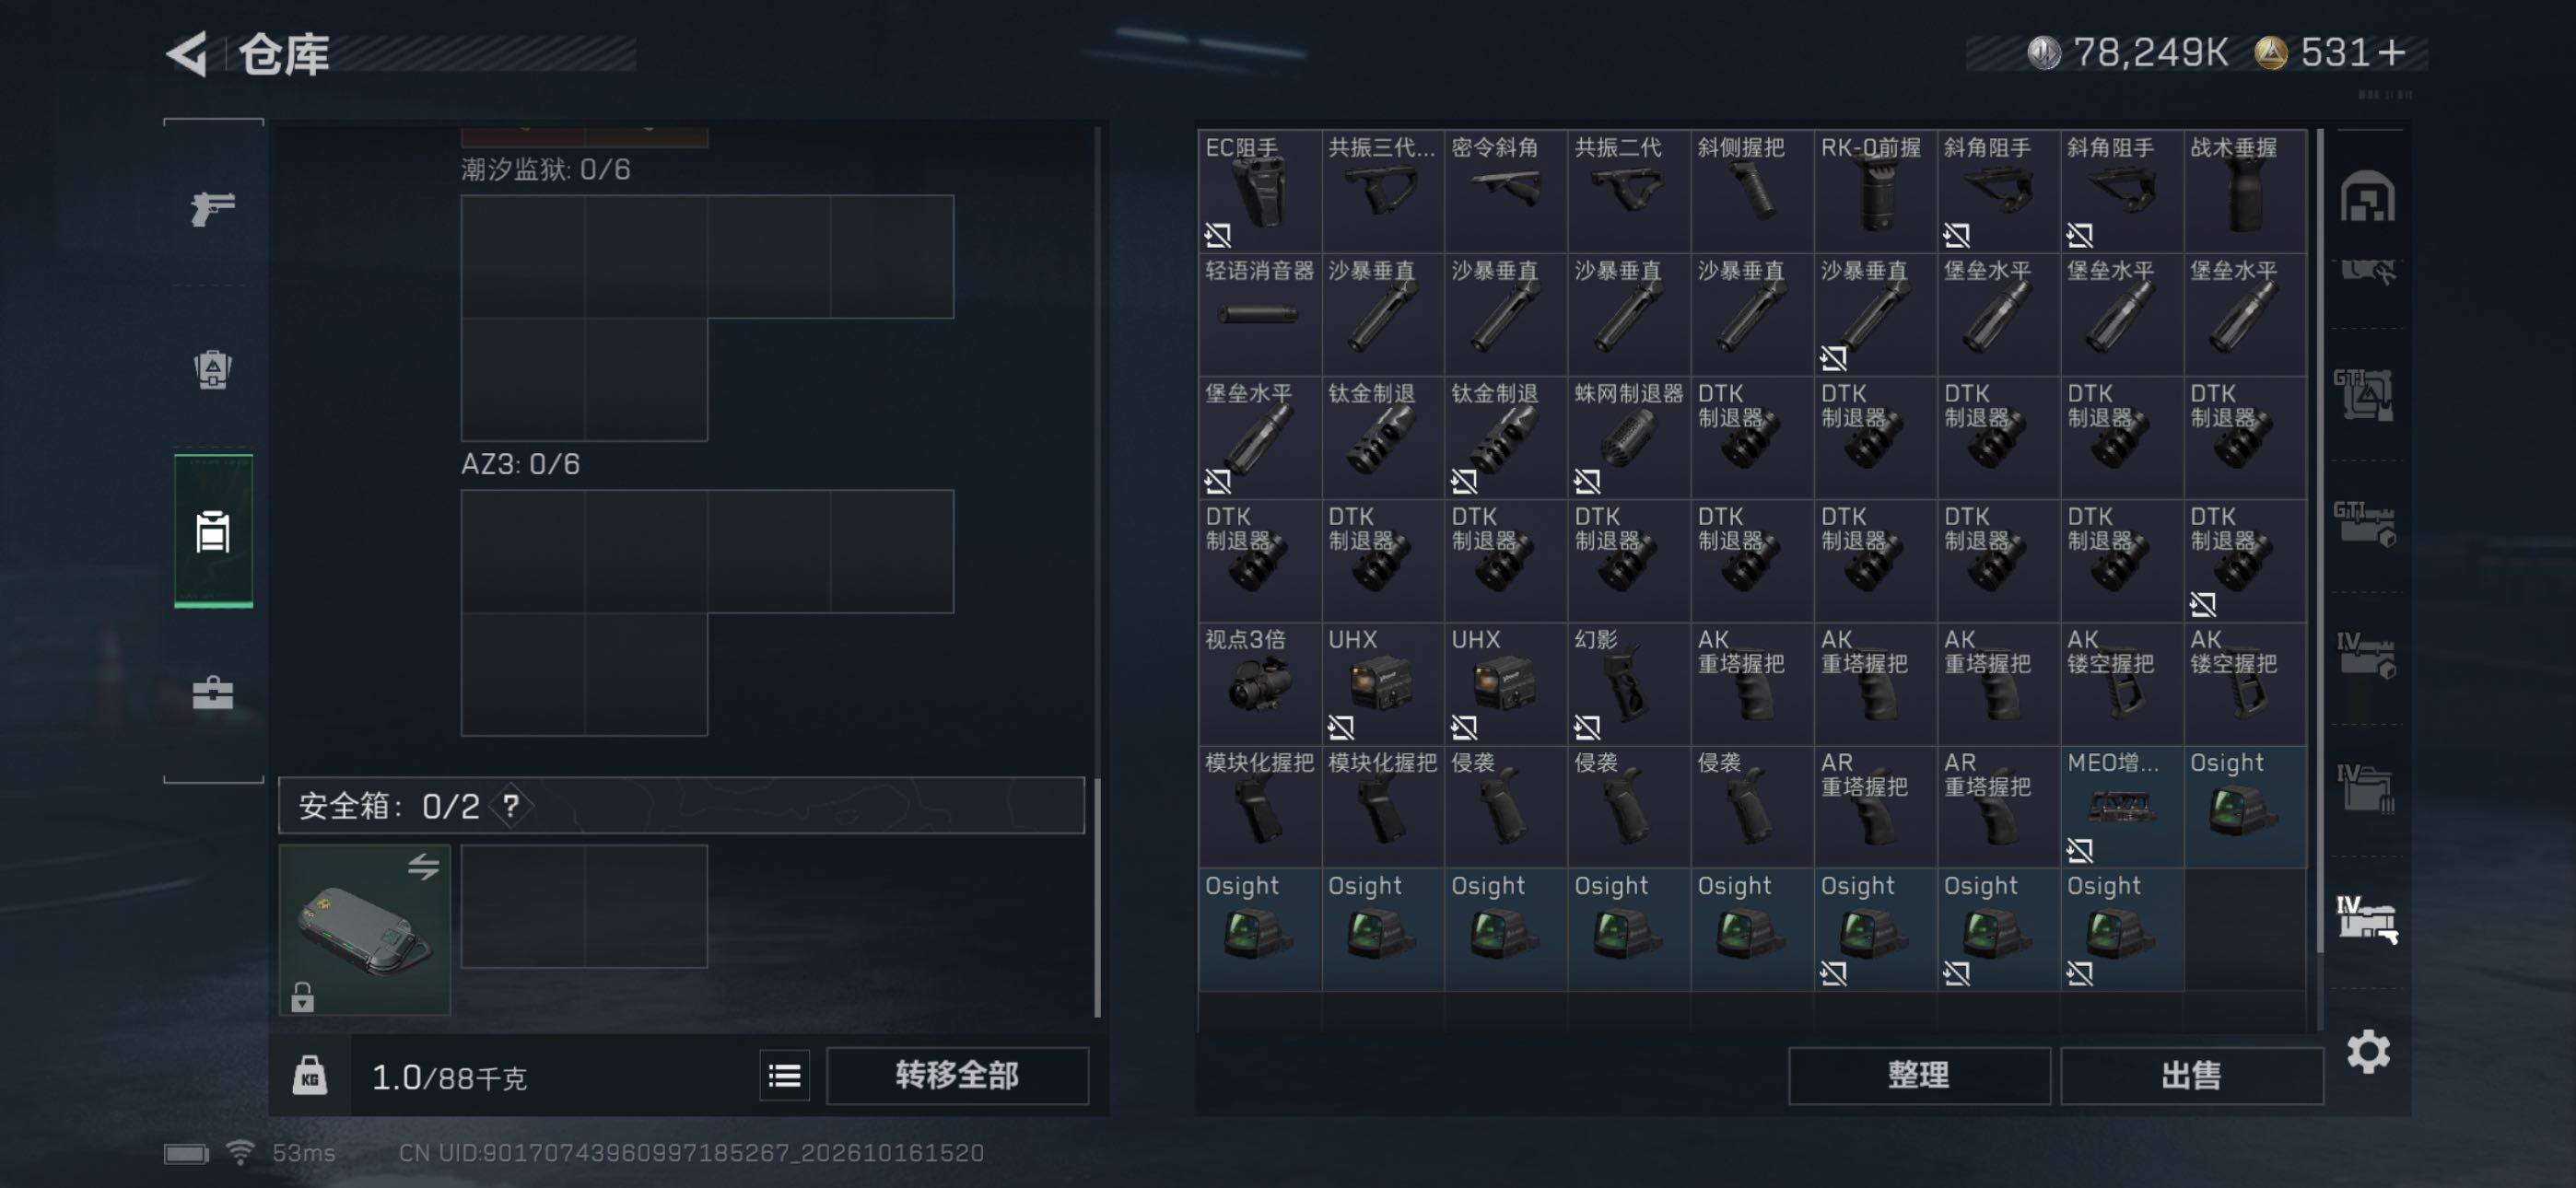Select the 密令斜角 angled grip item
Image resolution: width=2576 pixels, height=1188 pixels.
click(x=1505, y=190)
